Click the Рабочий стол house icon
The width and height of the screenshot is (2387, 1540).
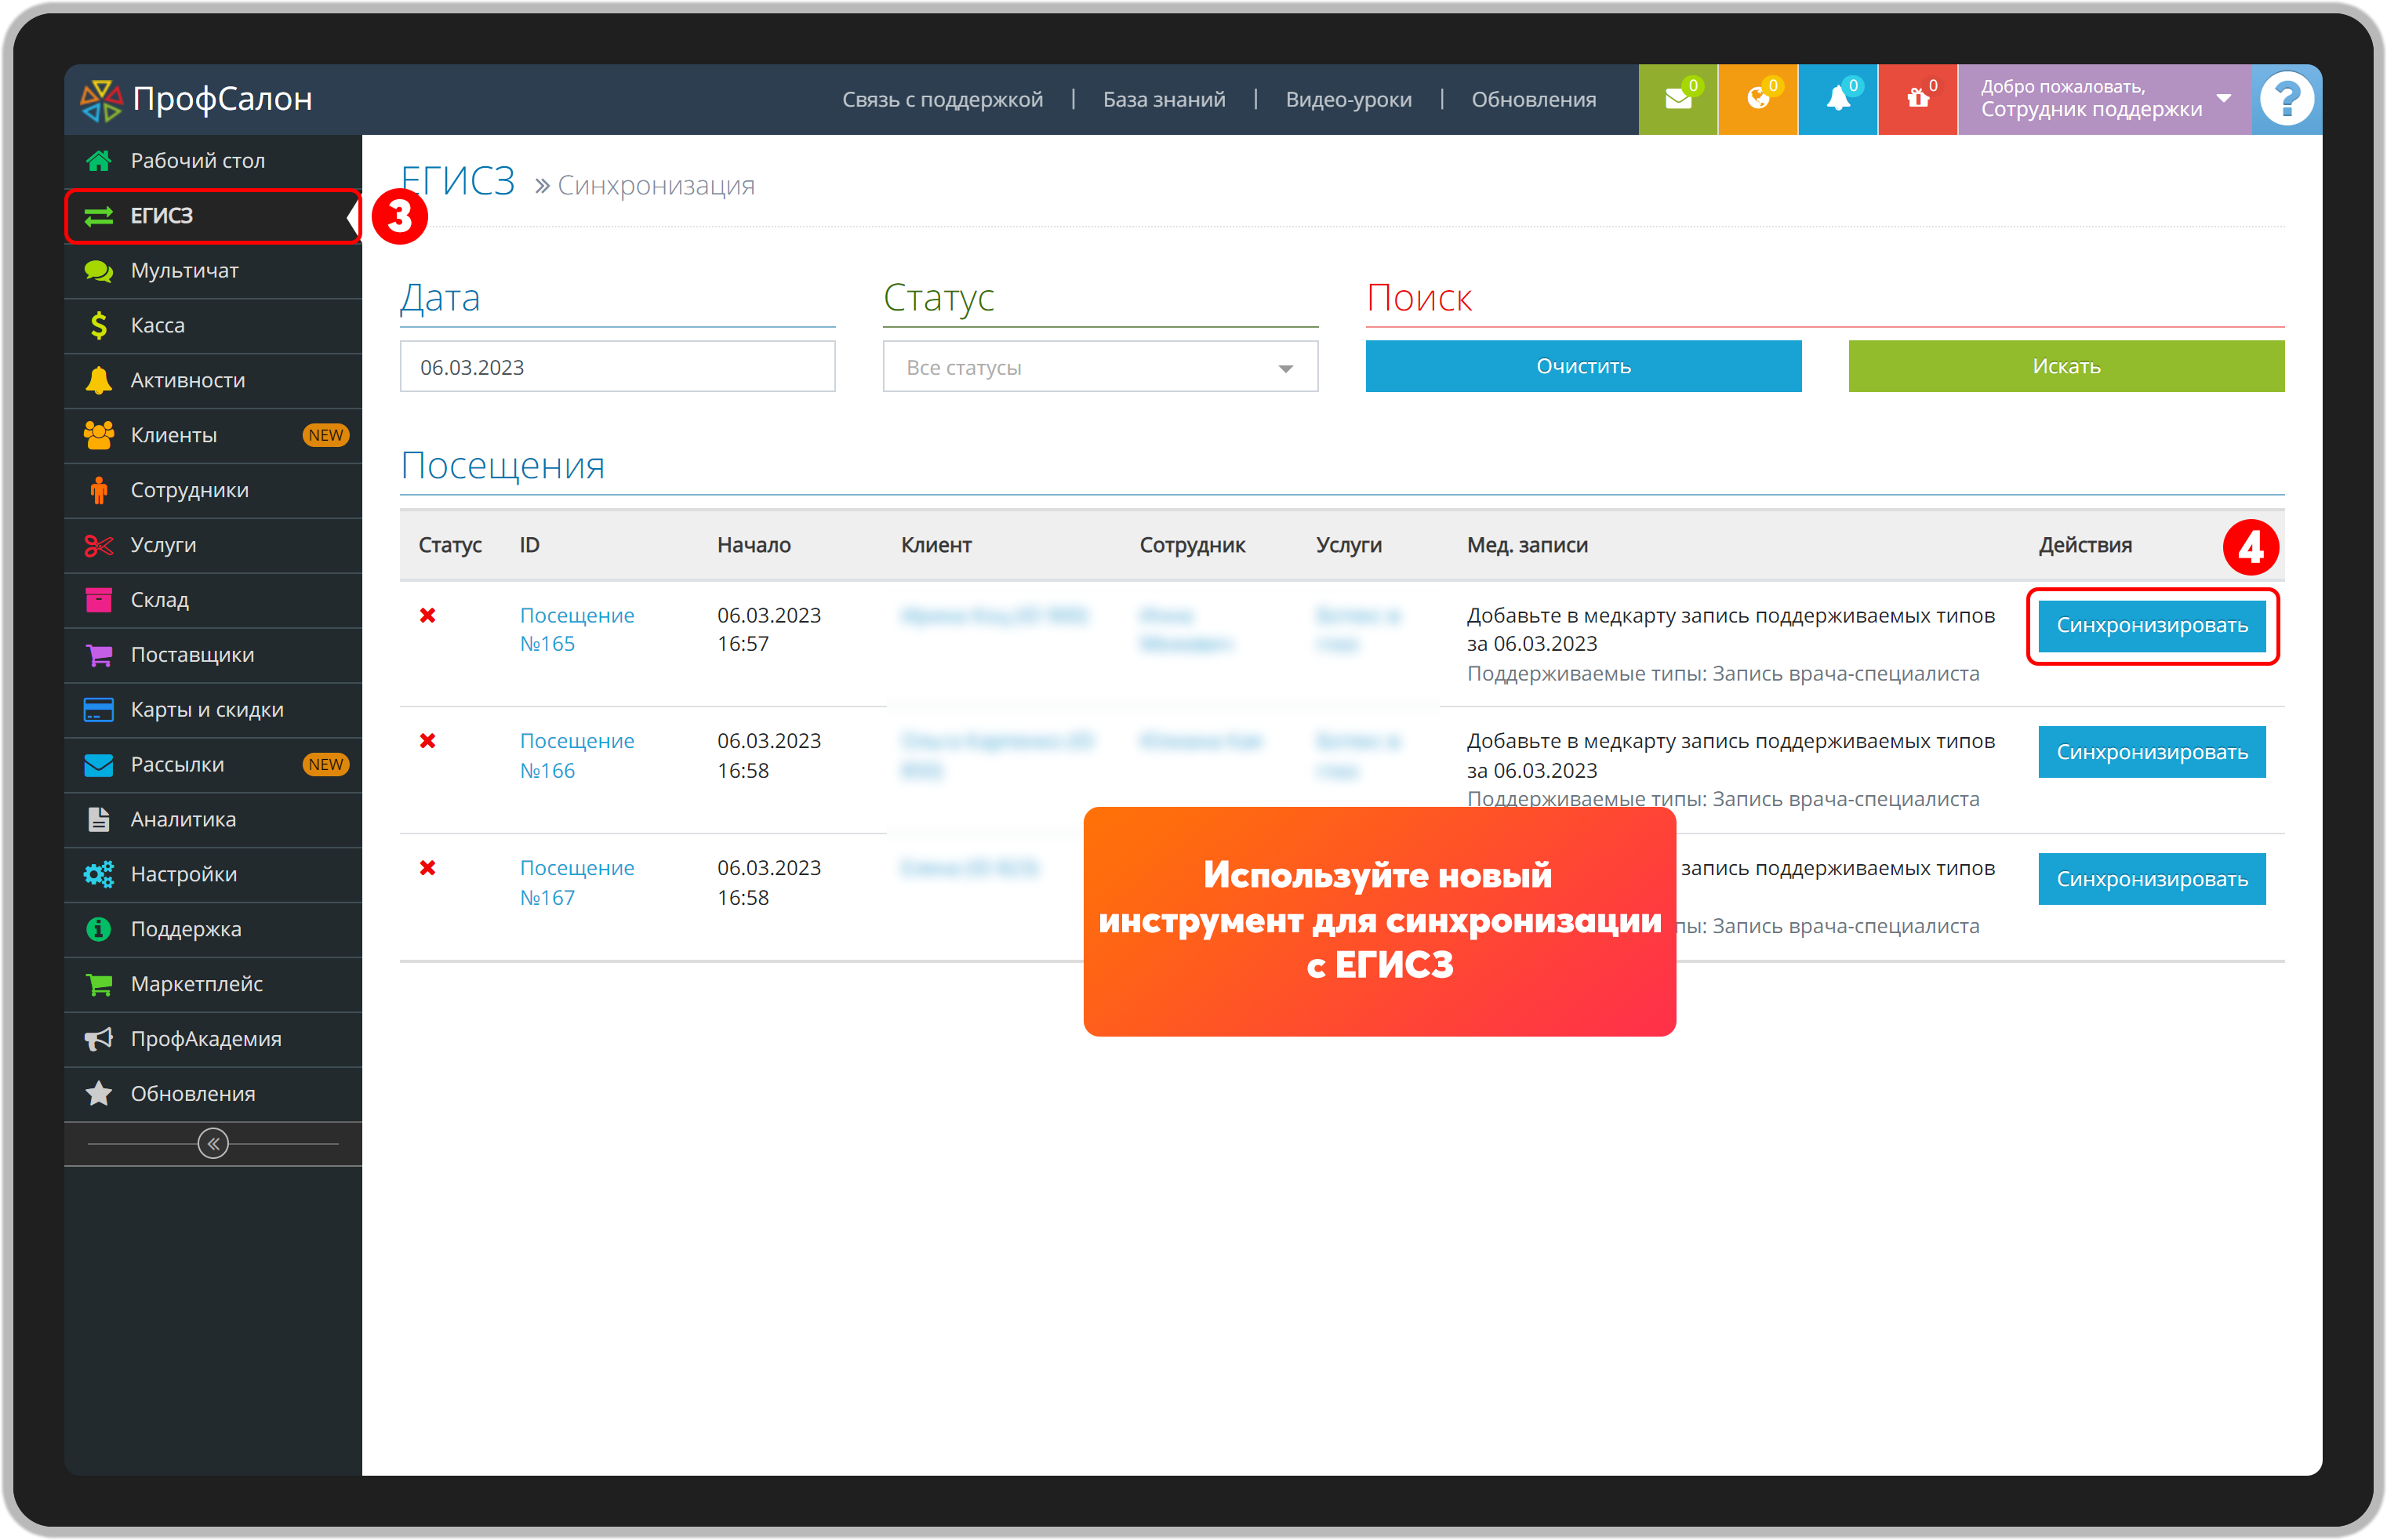click(x=98, y=160)
